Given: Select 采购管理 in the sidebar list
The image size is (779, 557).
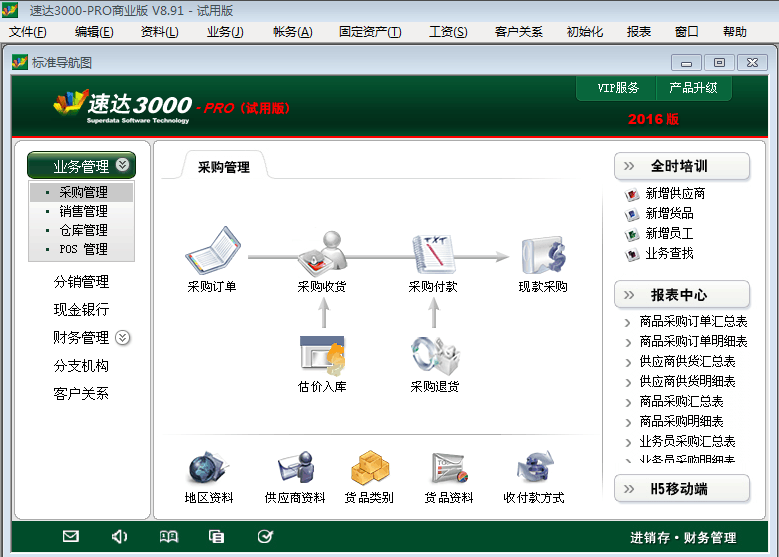Looking at the screenshot, I should click(81, 192).
